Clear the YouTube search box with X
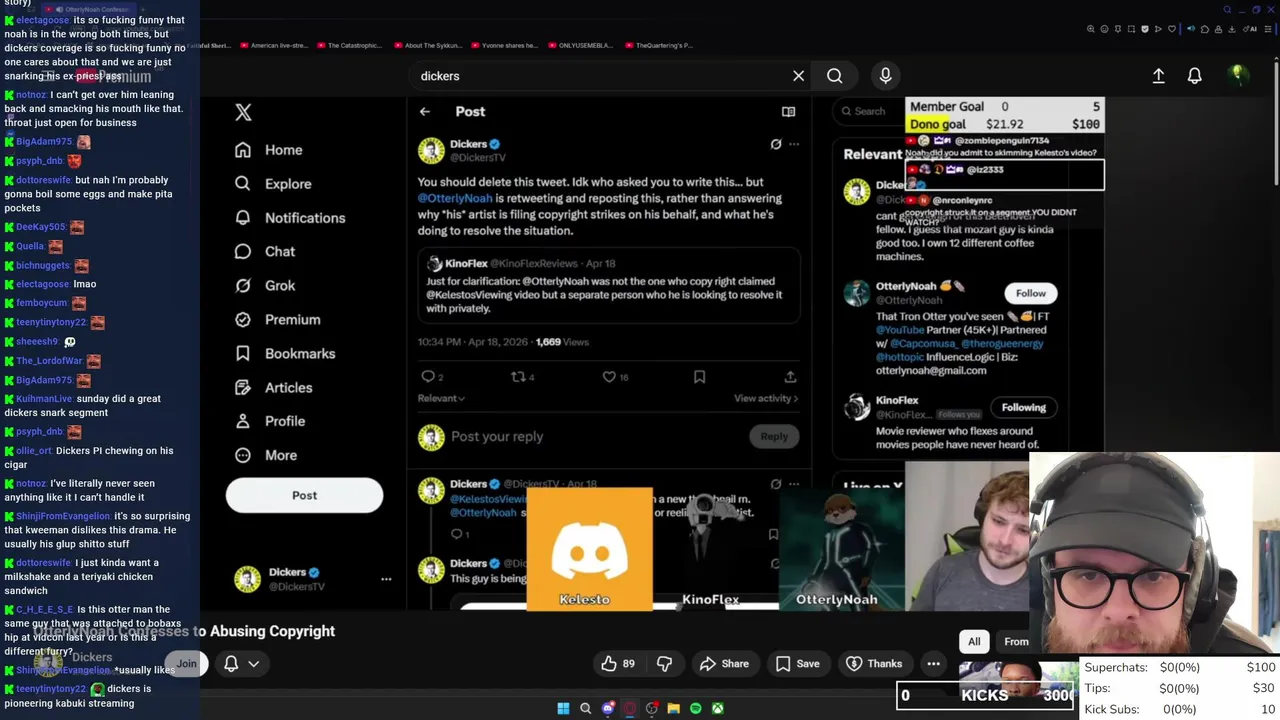 coord(798,76)
